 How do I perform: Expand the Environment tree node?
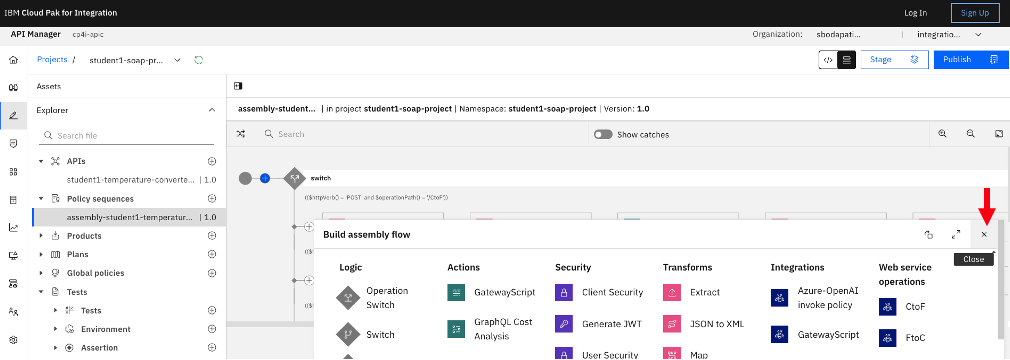(x=55, y=329)
